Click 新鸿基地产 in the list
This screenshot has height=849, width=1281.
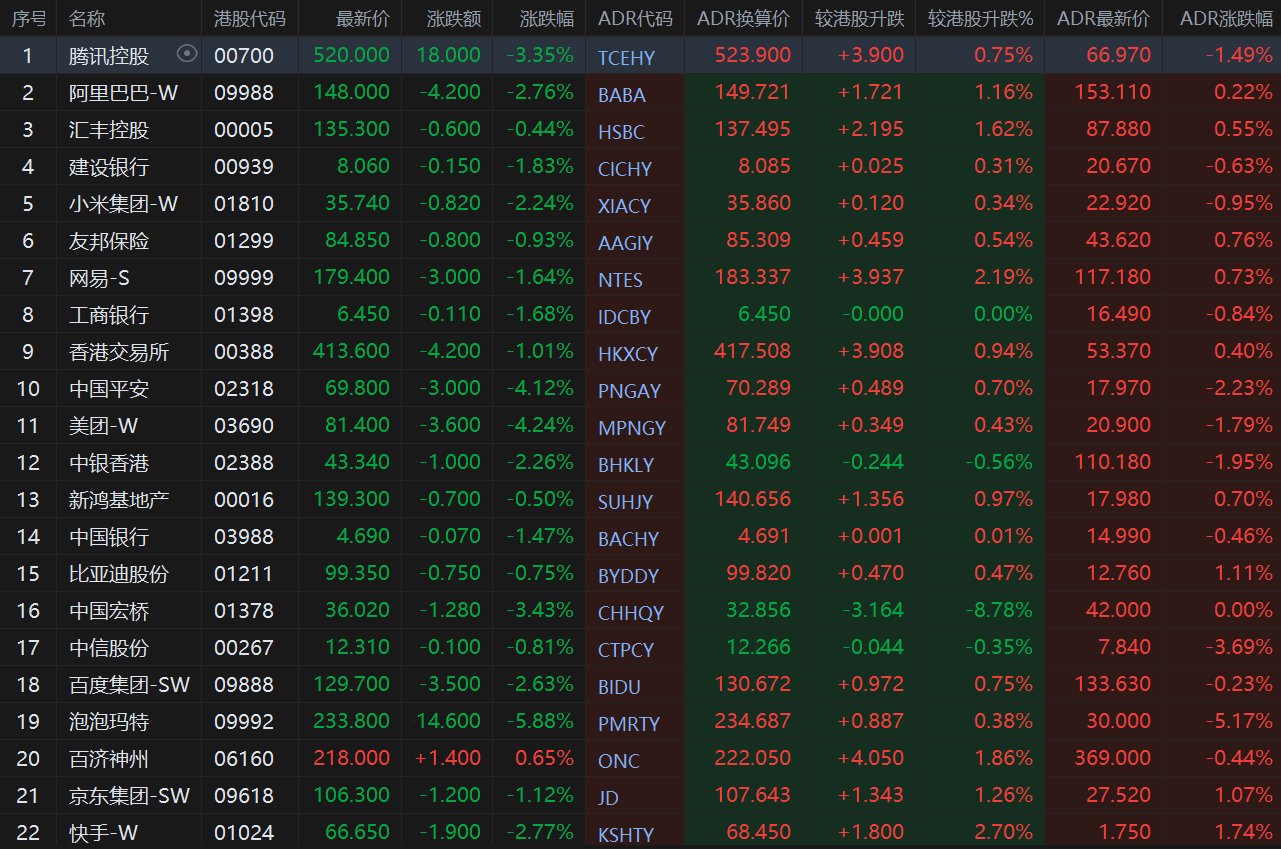coord(119,500)
